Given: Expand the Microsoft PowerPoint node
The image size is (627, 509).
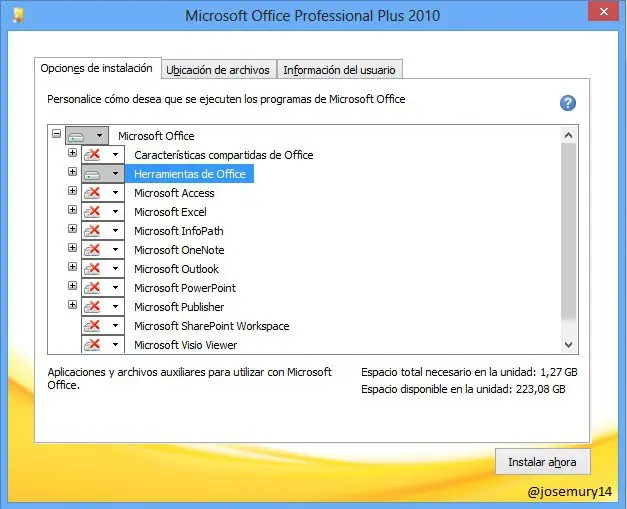Looking at the screenshot, I should [72, 285].
